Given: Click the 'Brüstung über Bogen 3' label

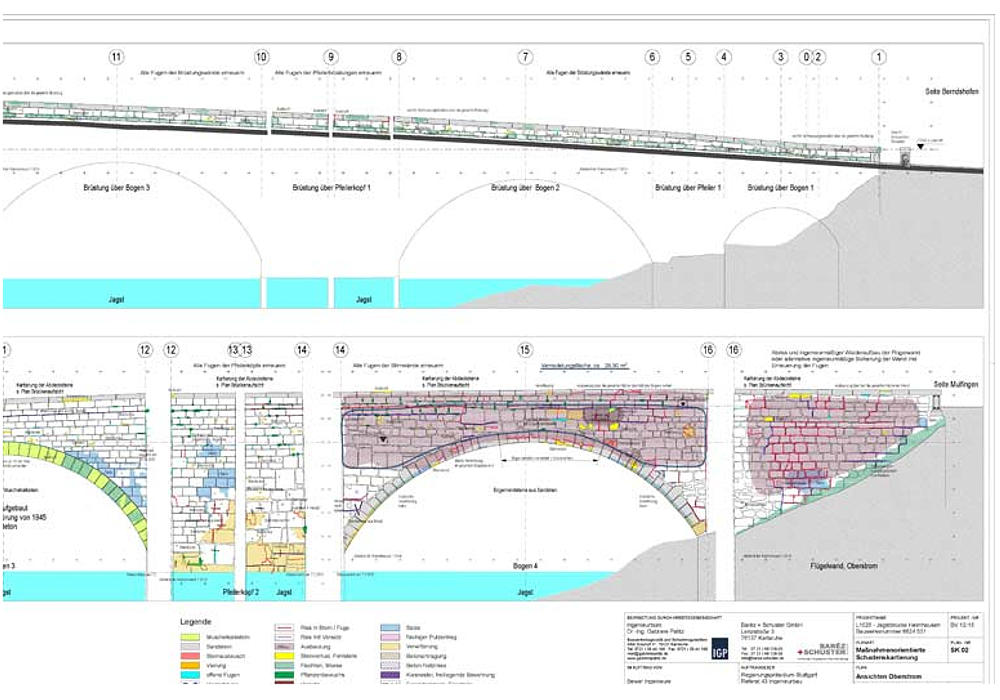Looking at the screenshot, I should (x=117, y=188).
